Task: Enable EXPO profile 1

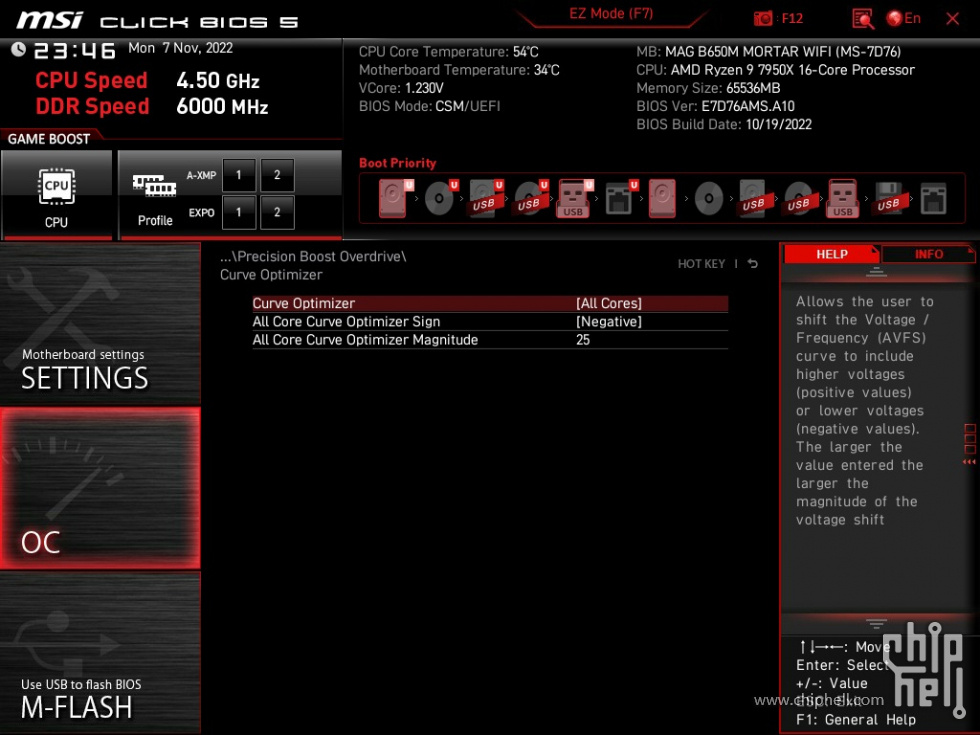Action: [x=239, y=212]
